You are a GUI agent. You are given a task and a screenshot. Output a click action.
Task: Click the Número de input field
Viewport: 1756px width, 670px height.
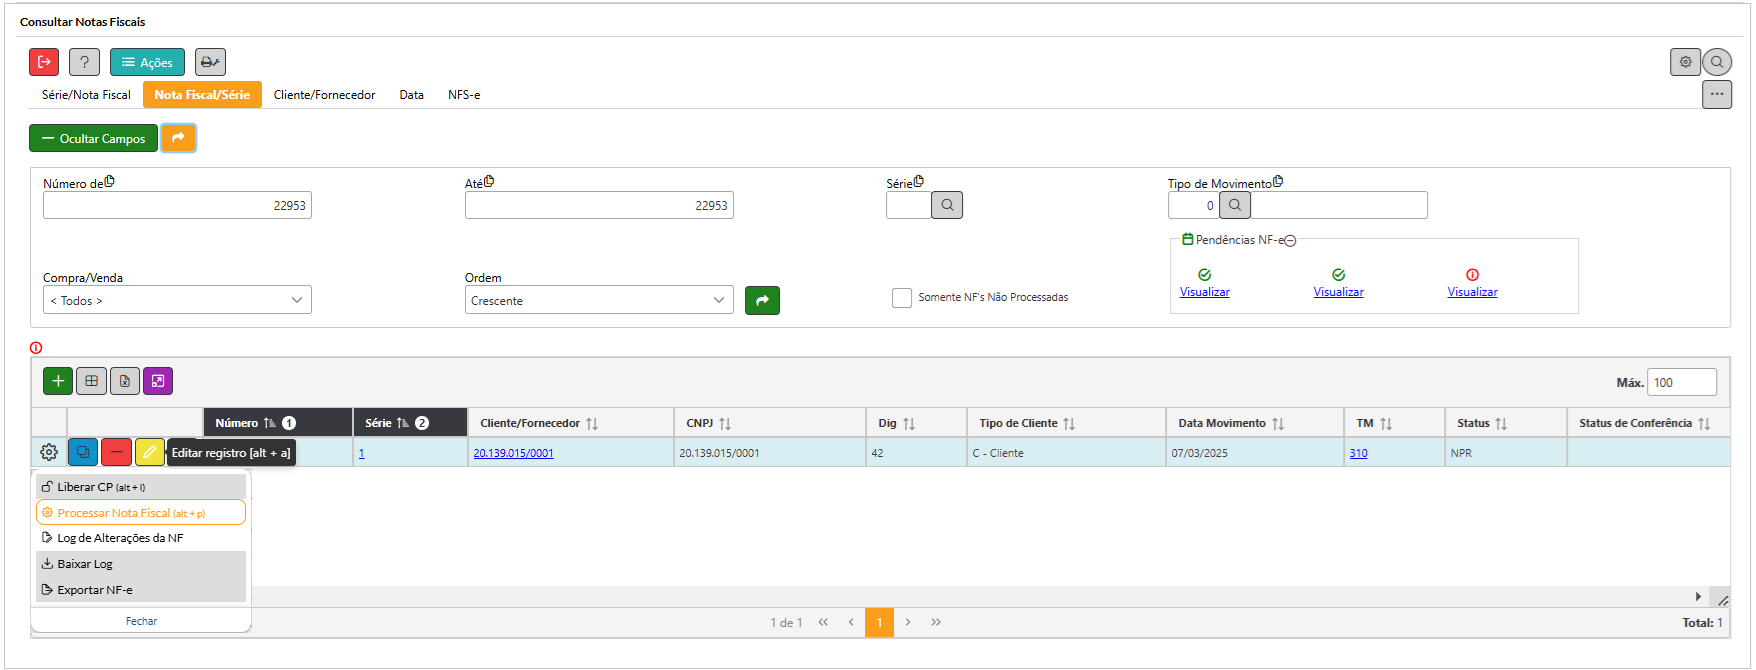click(177, 206)
